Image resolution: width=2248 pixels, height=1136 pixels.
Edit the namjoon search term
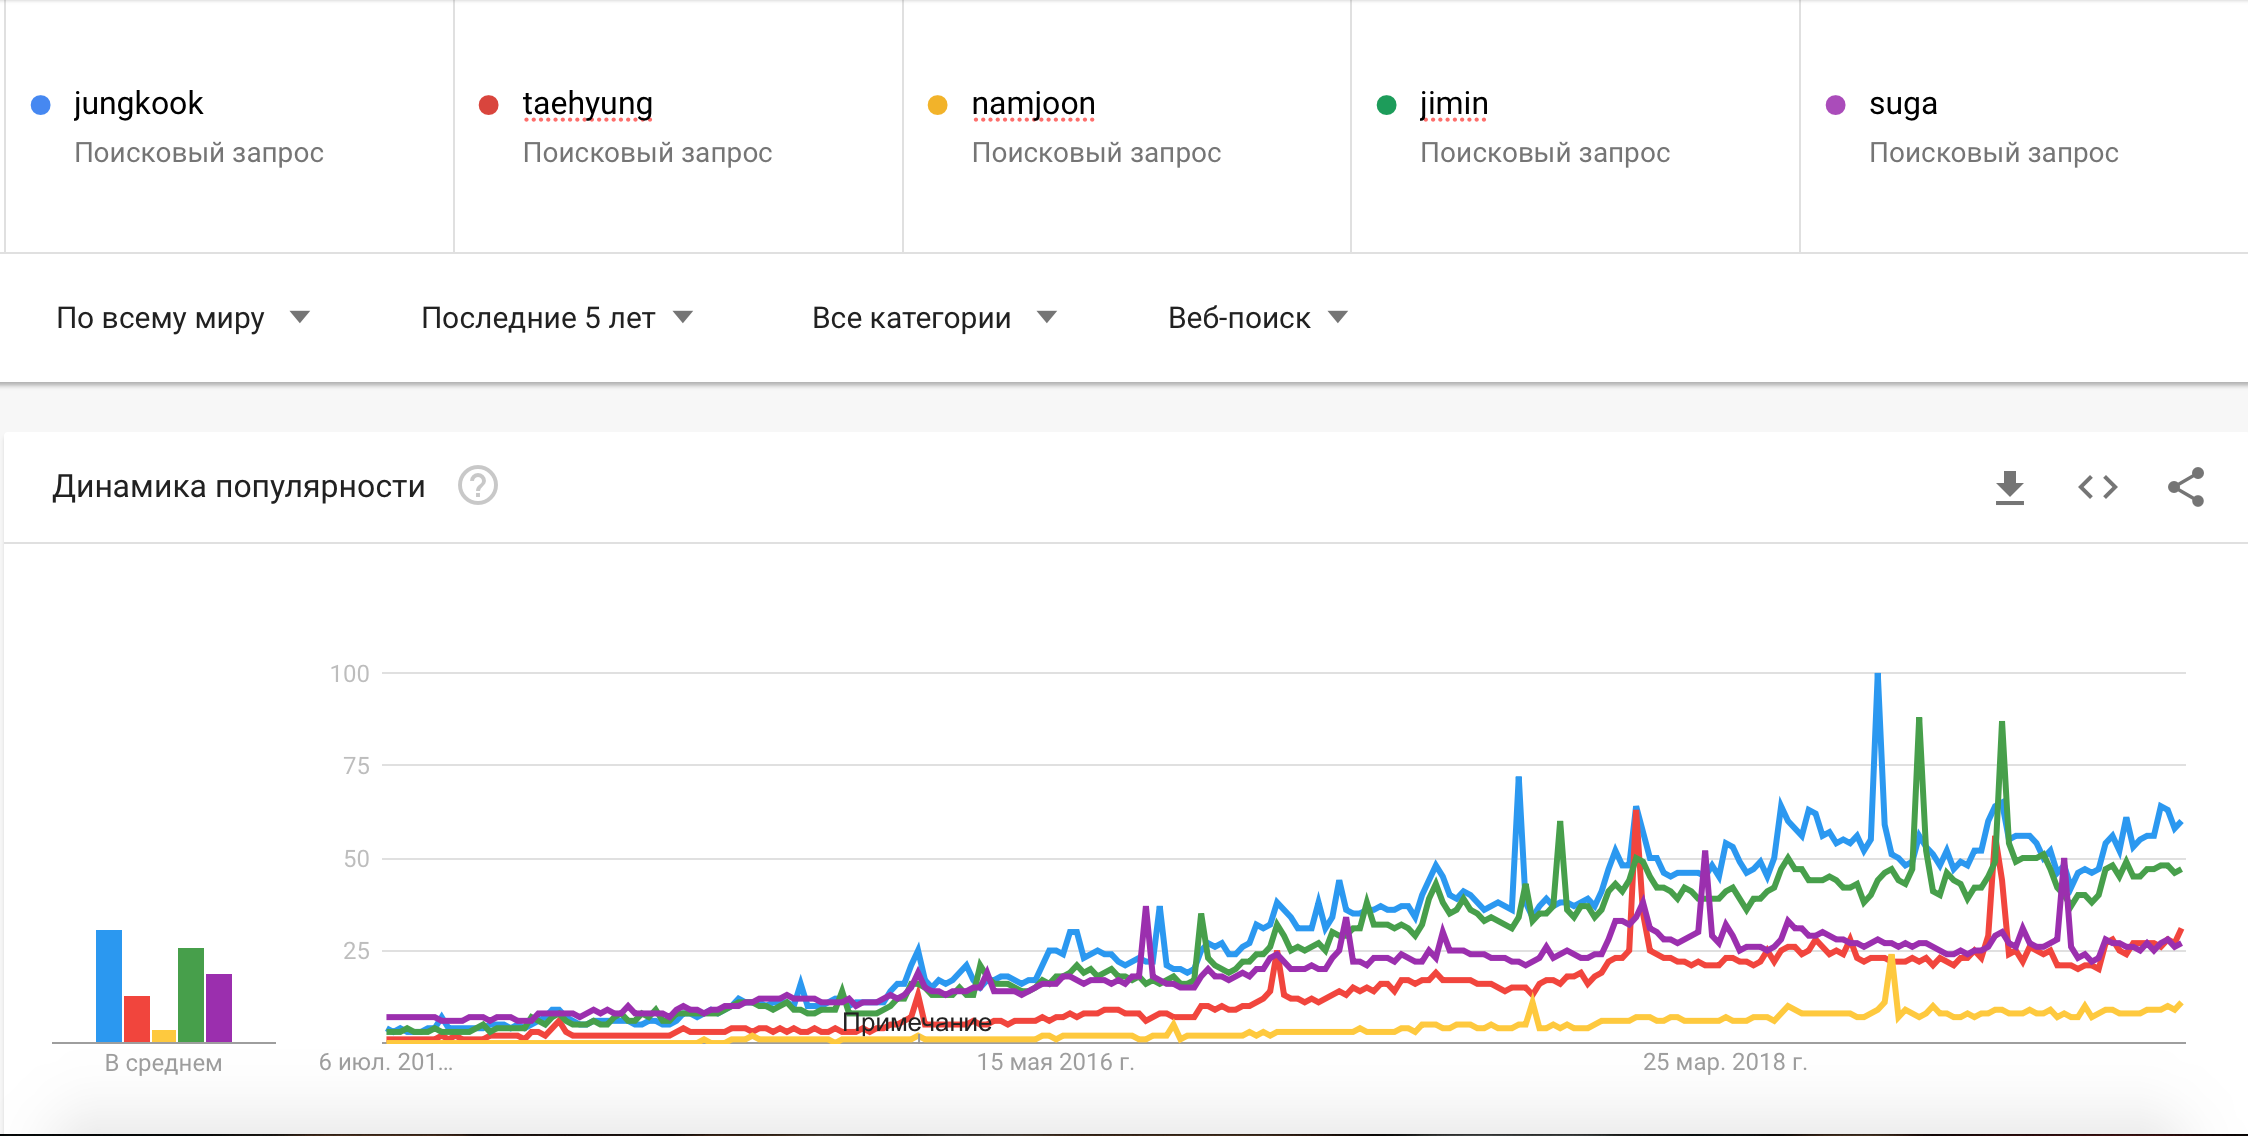1034,104
